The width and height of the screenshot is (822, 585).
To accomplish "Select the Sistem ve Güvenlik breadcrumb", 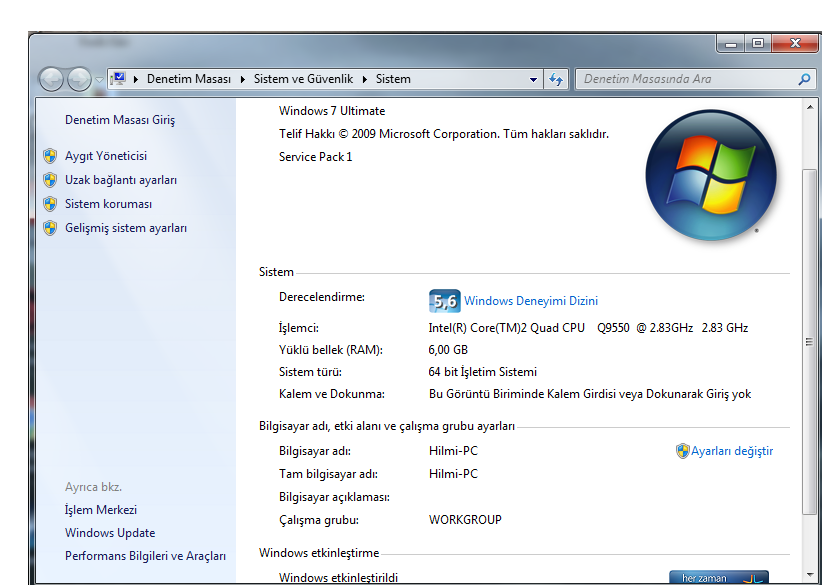I will point(304,79).
